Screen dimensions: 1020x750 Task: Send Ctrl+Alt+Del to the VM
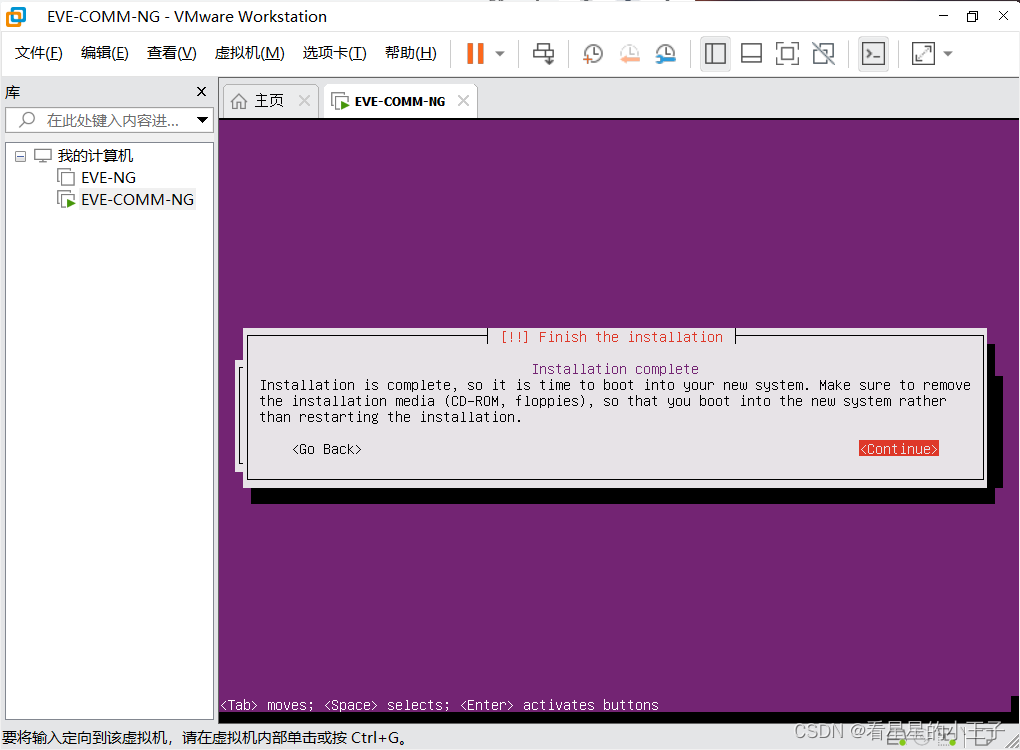(x=543, y=53)
